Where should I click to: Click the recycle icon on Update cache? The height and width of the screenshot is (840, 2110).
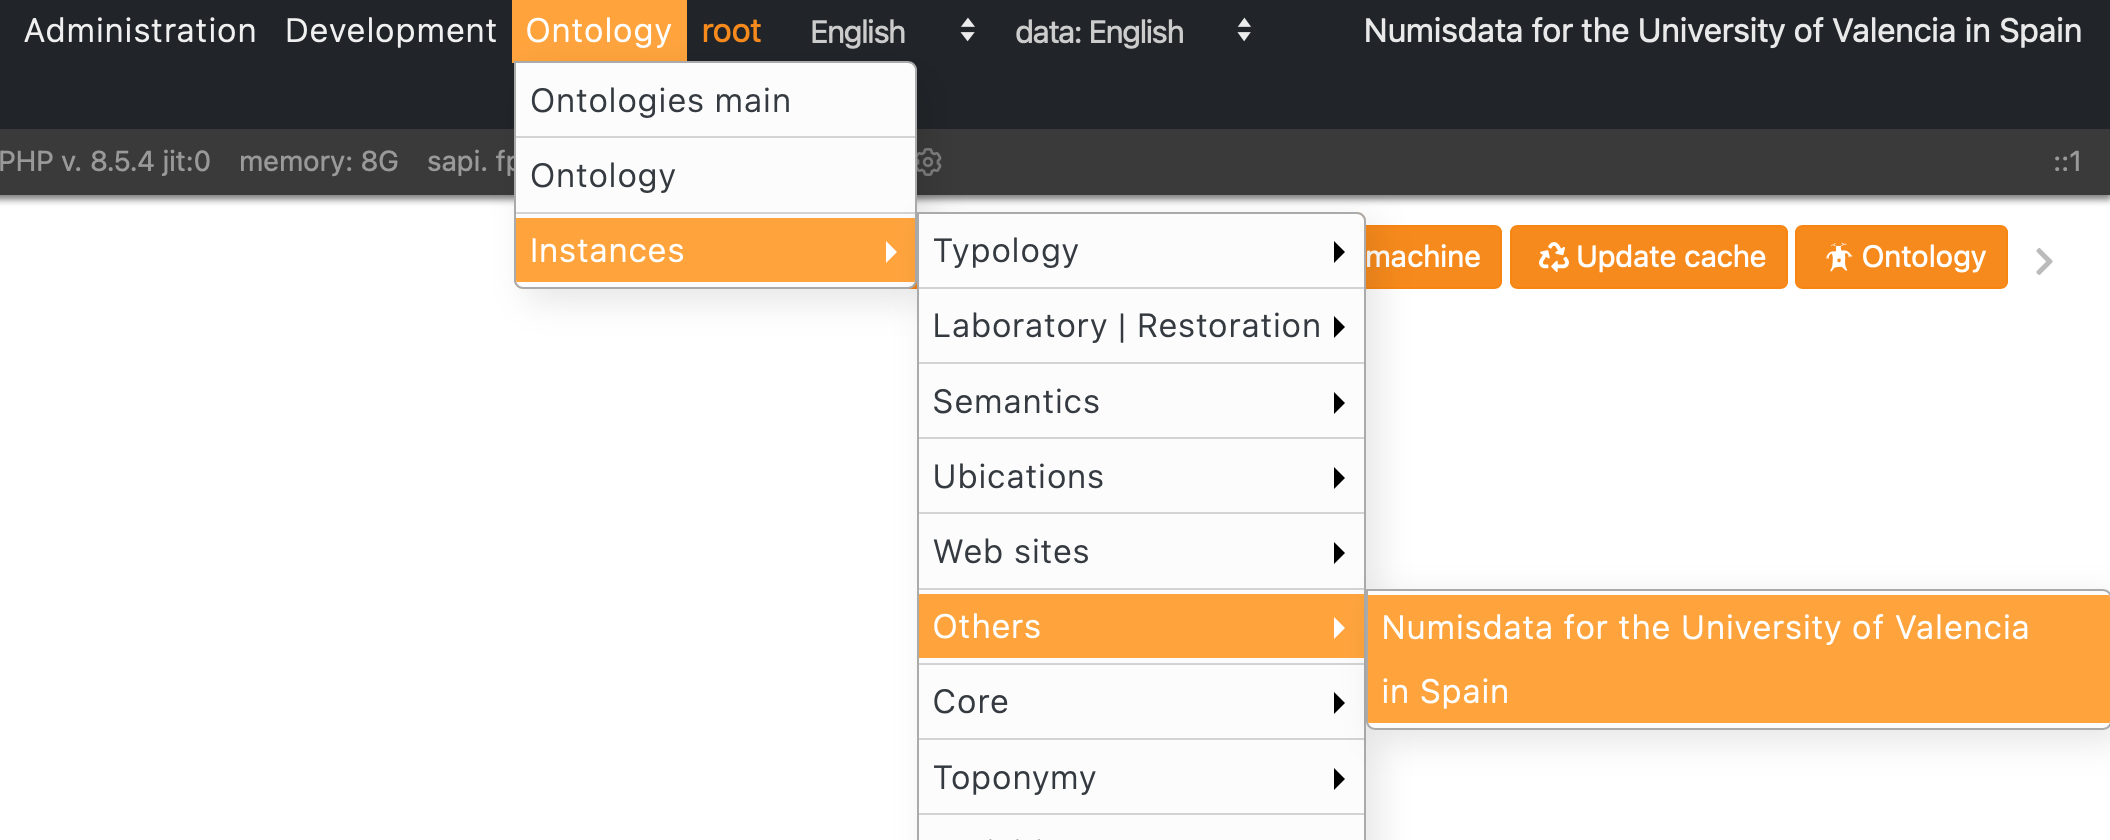(x=1553, y=257)
